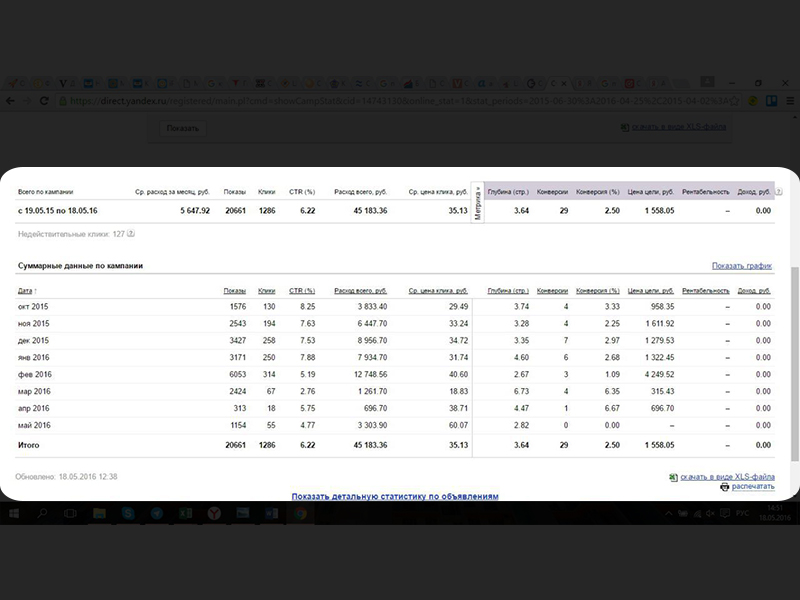Sort the table by the Дата column
800x600 pixels.
[x=25, y=291]
